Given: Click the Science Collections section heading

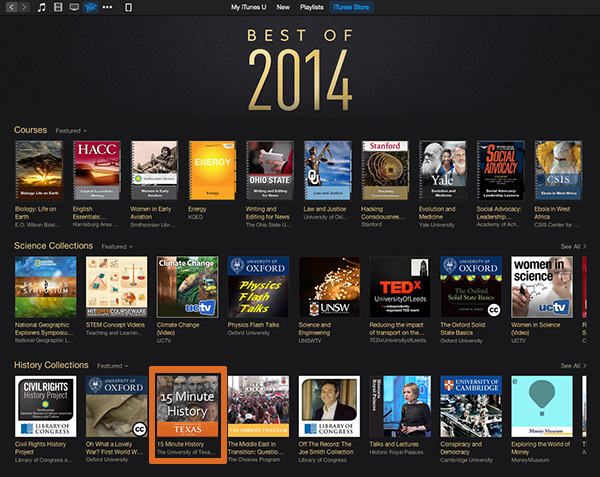Looking at the screenshot, I should tap(54, 246).
